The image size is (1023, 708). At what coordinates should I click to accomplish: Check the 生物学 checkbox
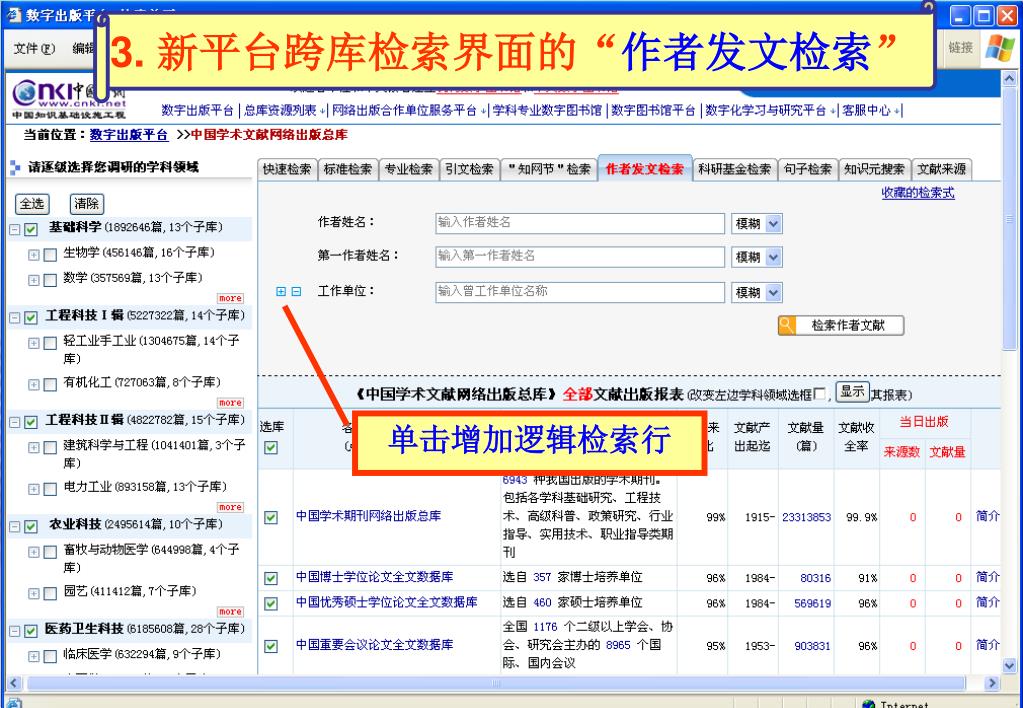tap(50, 255)
